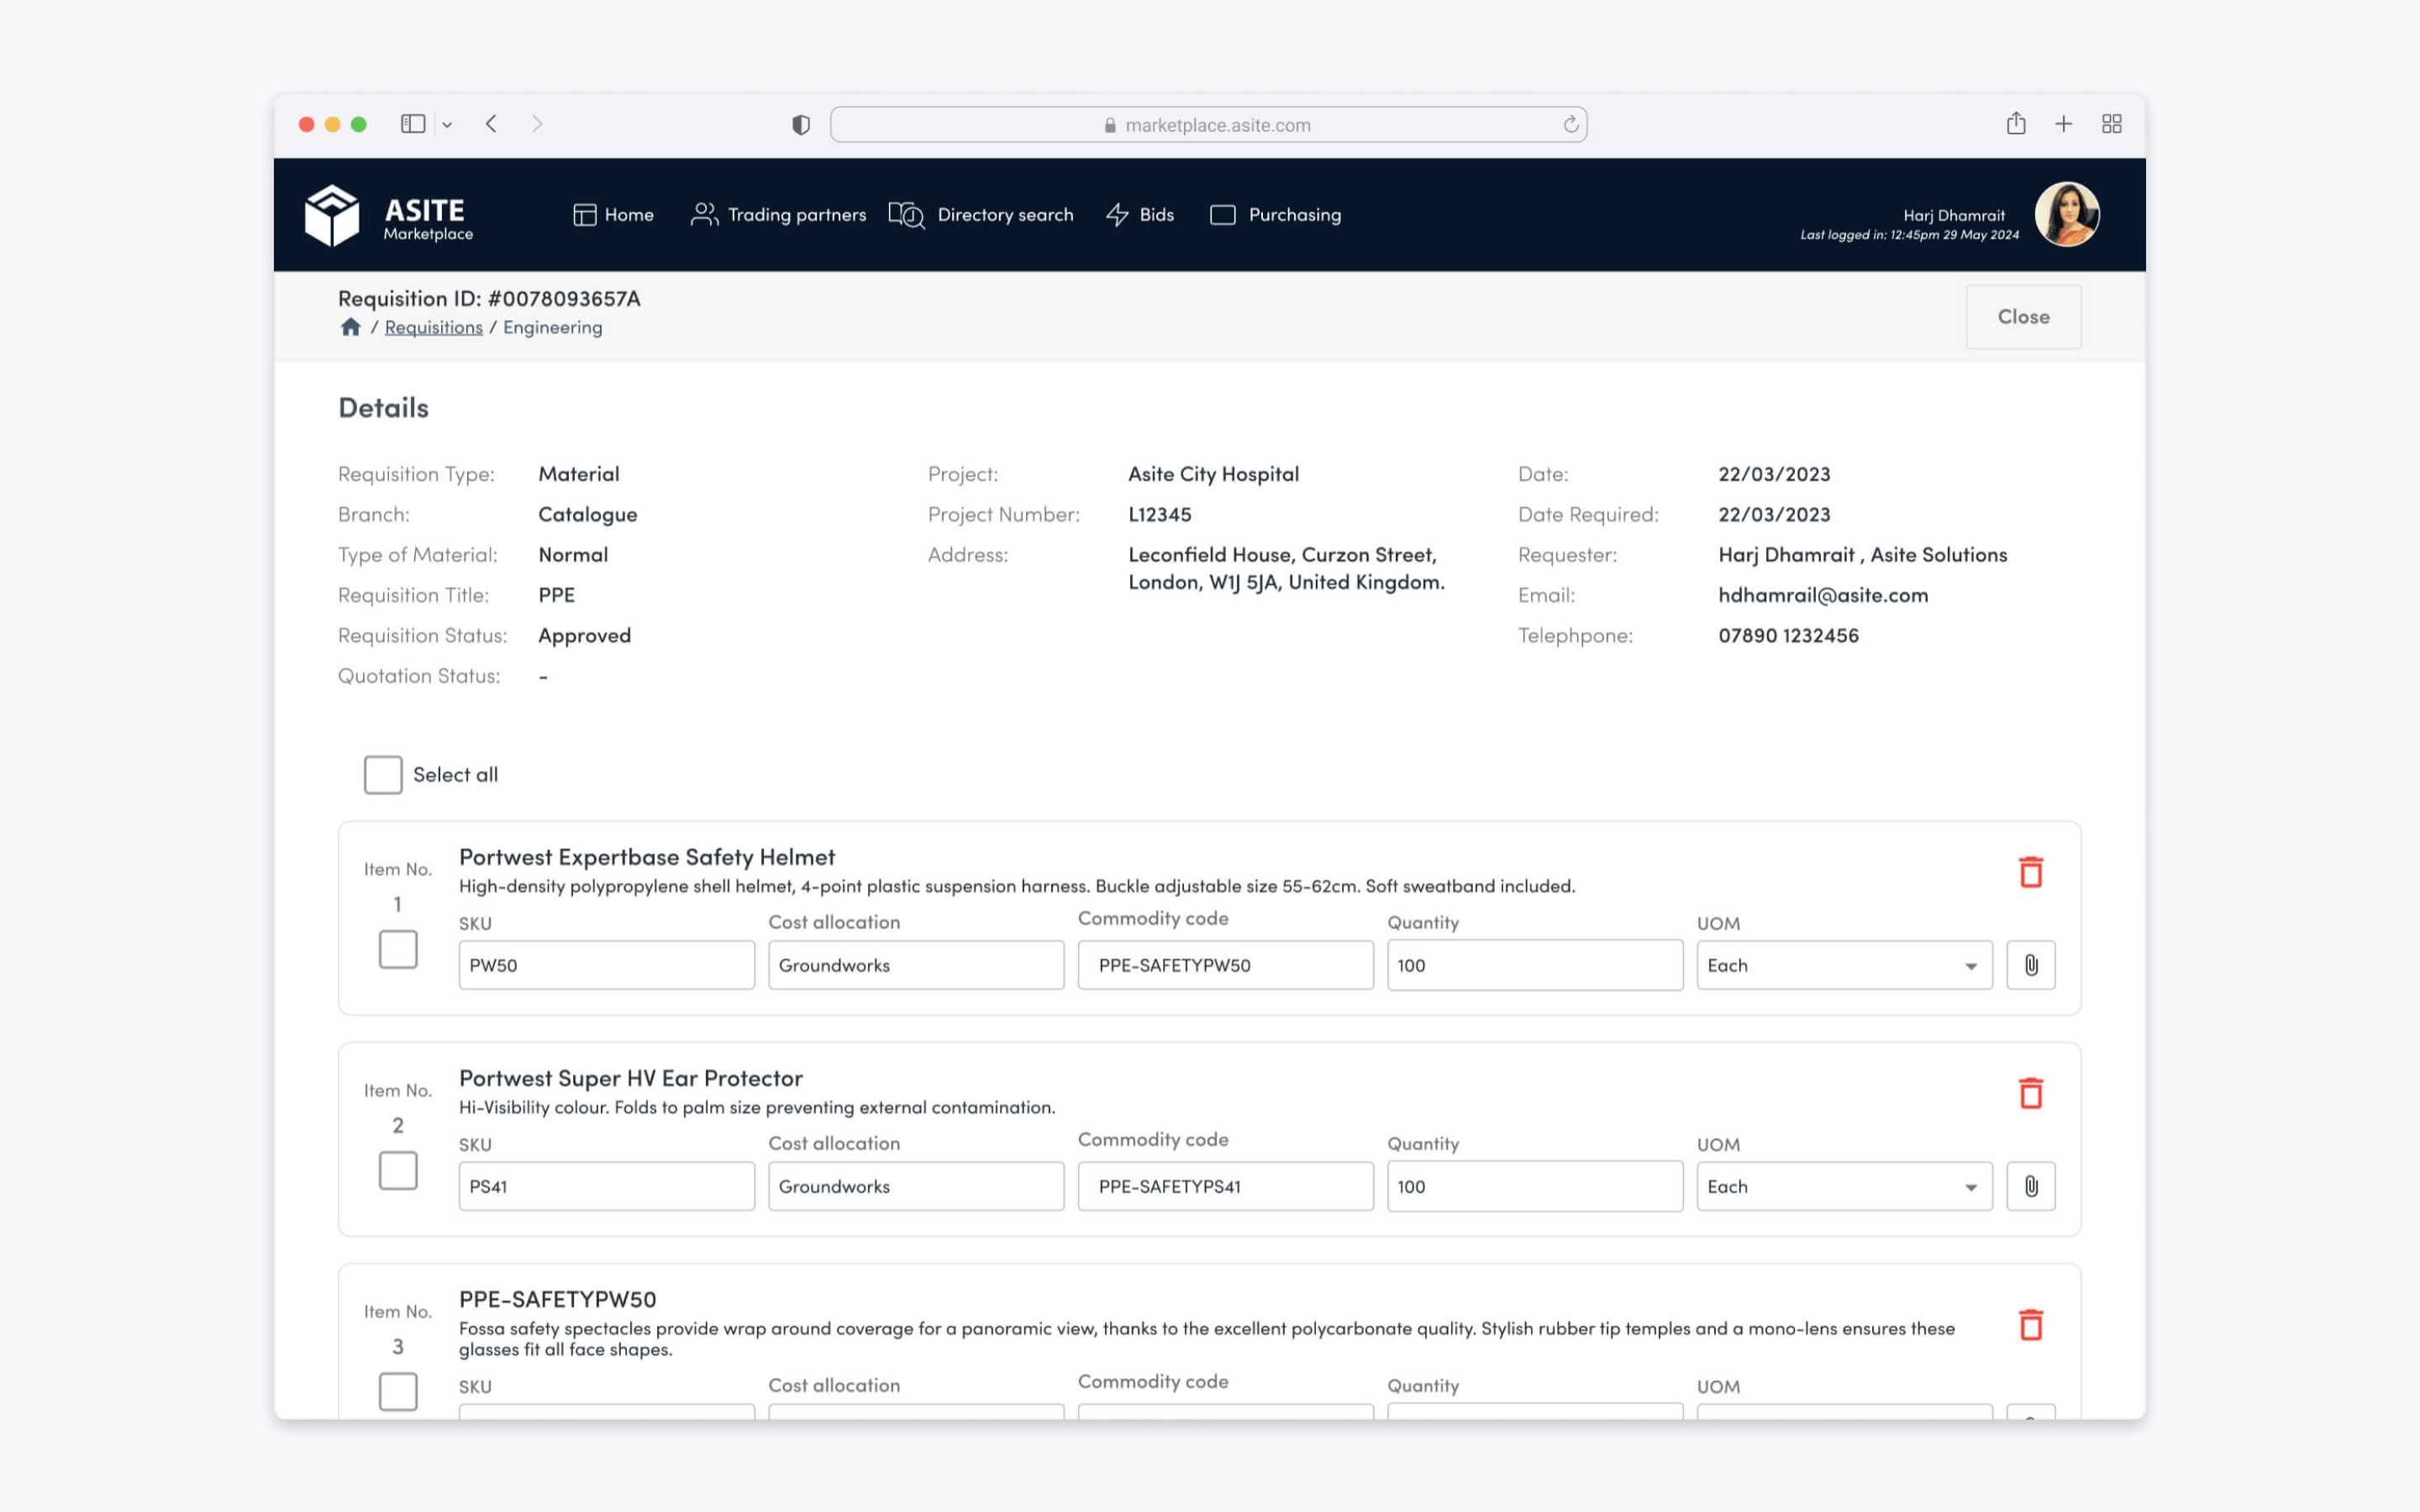Image resolution: width=2420 pixels, height=1512 pixels.
Task: Click Harj Dhamrait profile avatar
Action: point(2067,214)
